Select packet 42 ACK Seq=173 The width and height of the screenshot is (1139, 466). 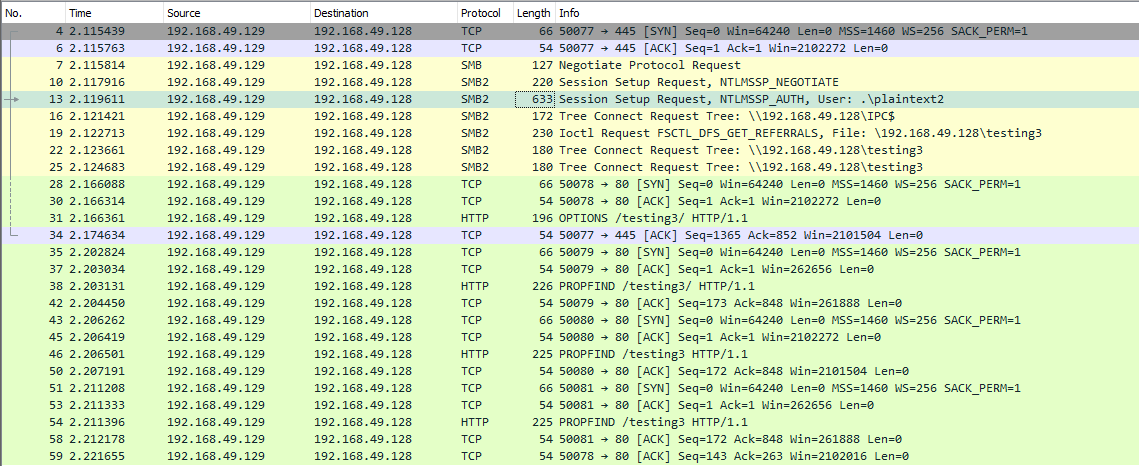tap(570, 303)
